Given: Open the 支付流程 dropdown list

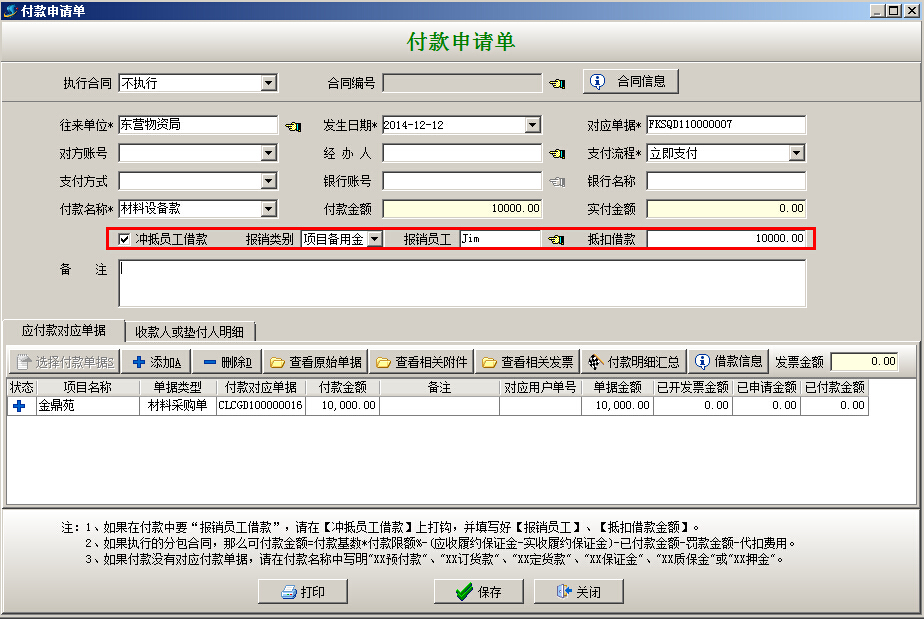Looking at the screenshot, I should [796, 153].
